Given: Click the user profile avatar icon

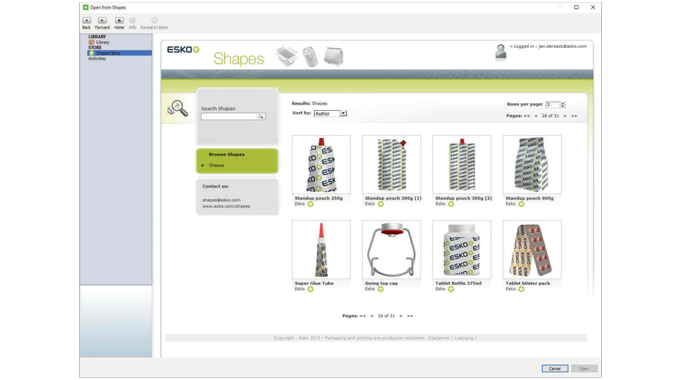Looking at the screenshot, I should point(500,52).
